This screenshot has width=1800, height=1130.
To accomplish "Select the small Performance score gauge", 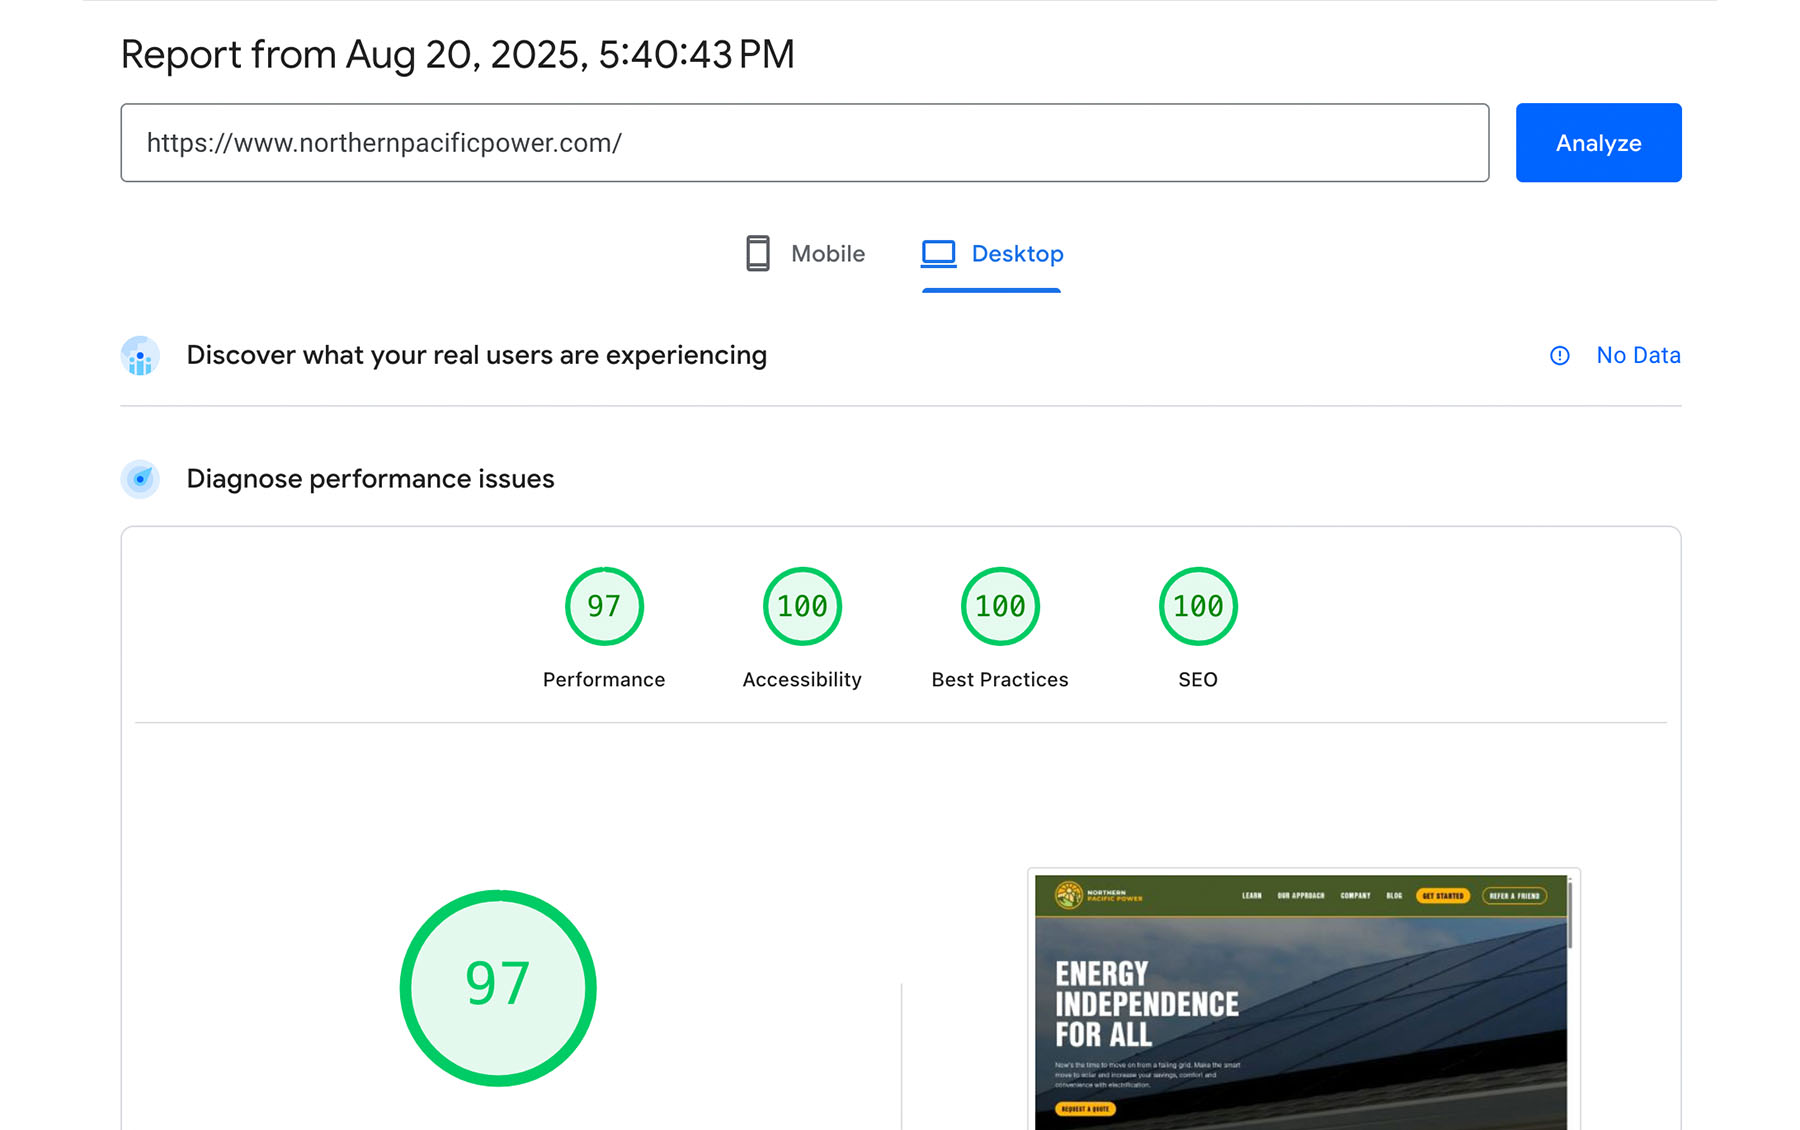I will point(604,607).
